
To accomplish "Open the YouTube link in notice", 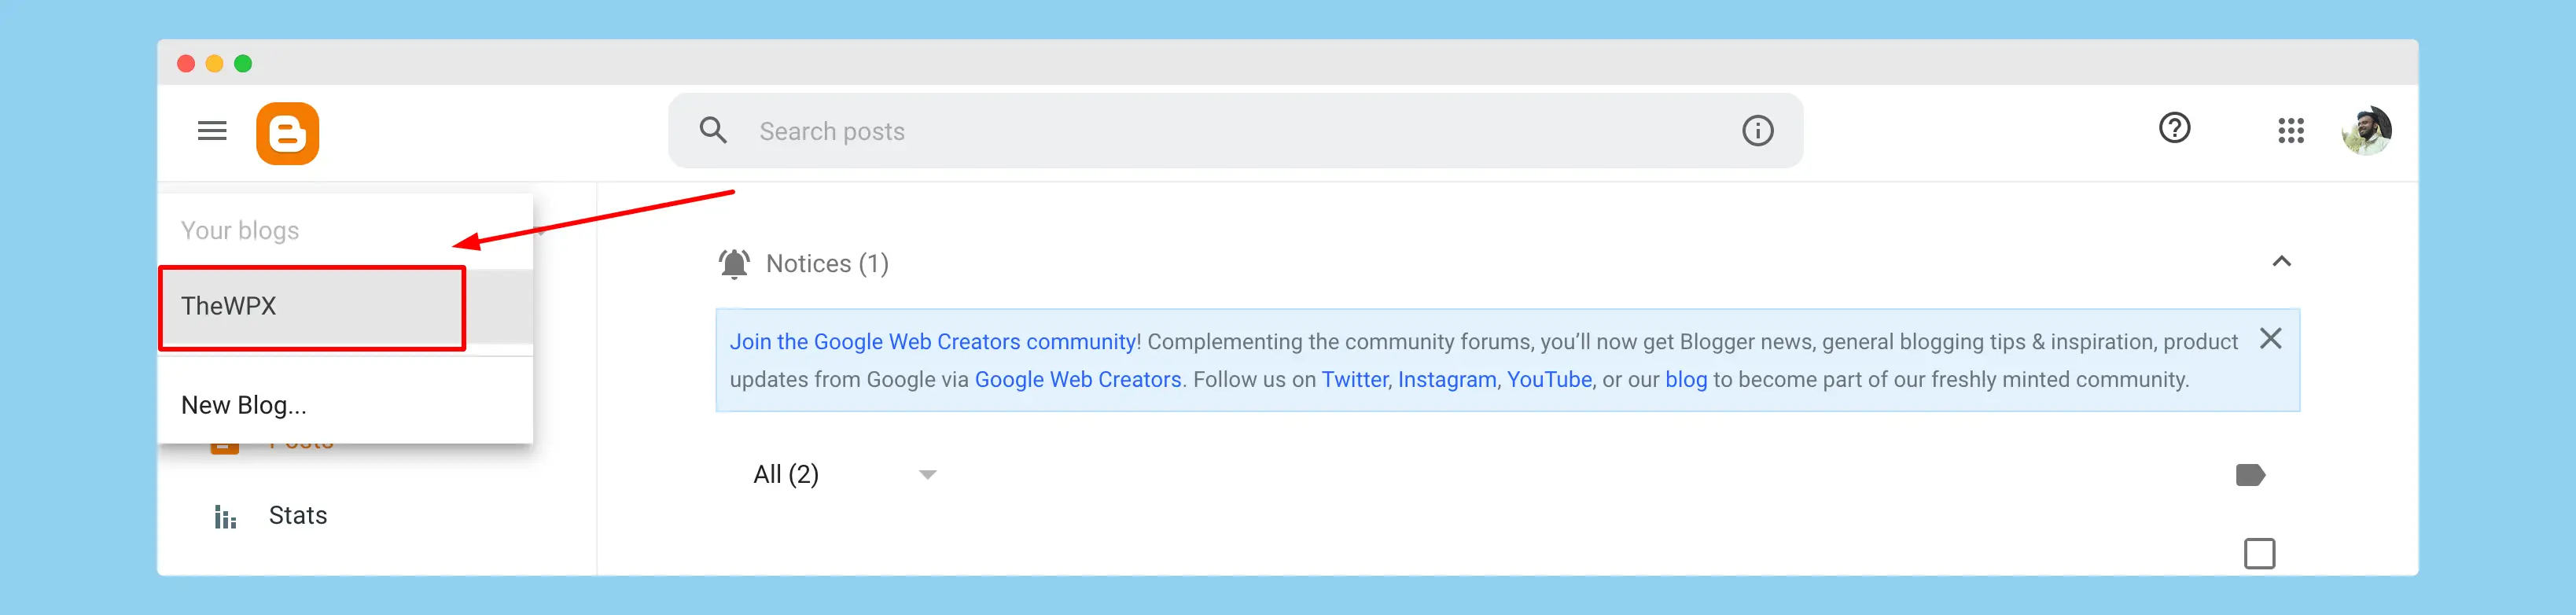I will 1548,380.
